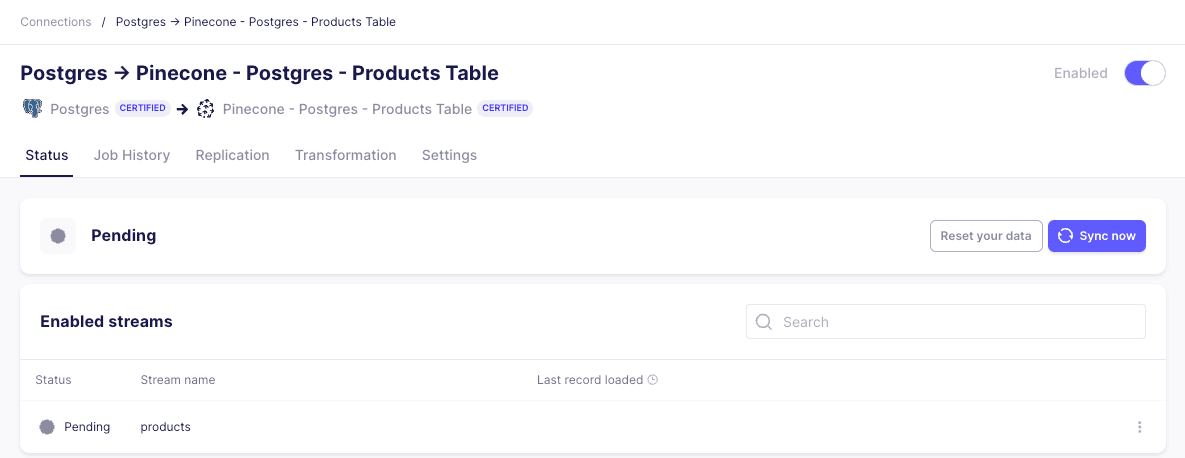This screenshot has height=458, width=1185.
Task: Click the CERTIFIED badge next to Postgres
Action: [x=143, y=108]
